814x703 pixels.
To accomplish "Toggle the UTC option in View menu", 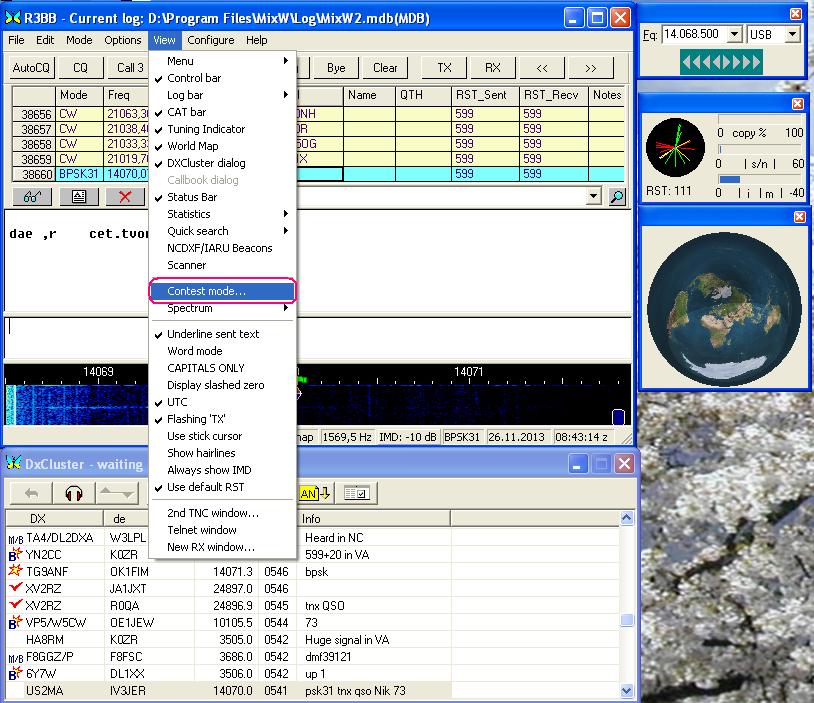I will (177, 402).
